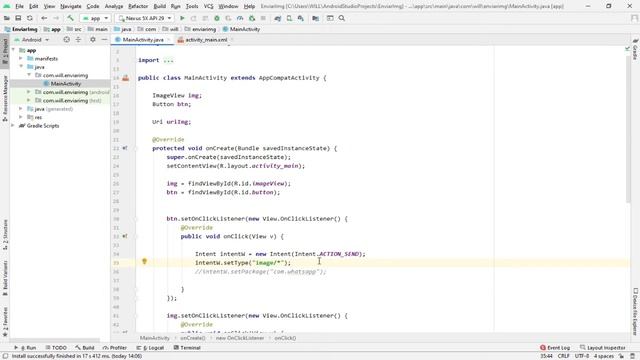Click the Save All toolbar icon
Screen dimensions: 640x360
[18, 18]
